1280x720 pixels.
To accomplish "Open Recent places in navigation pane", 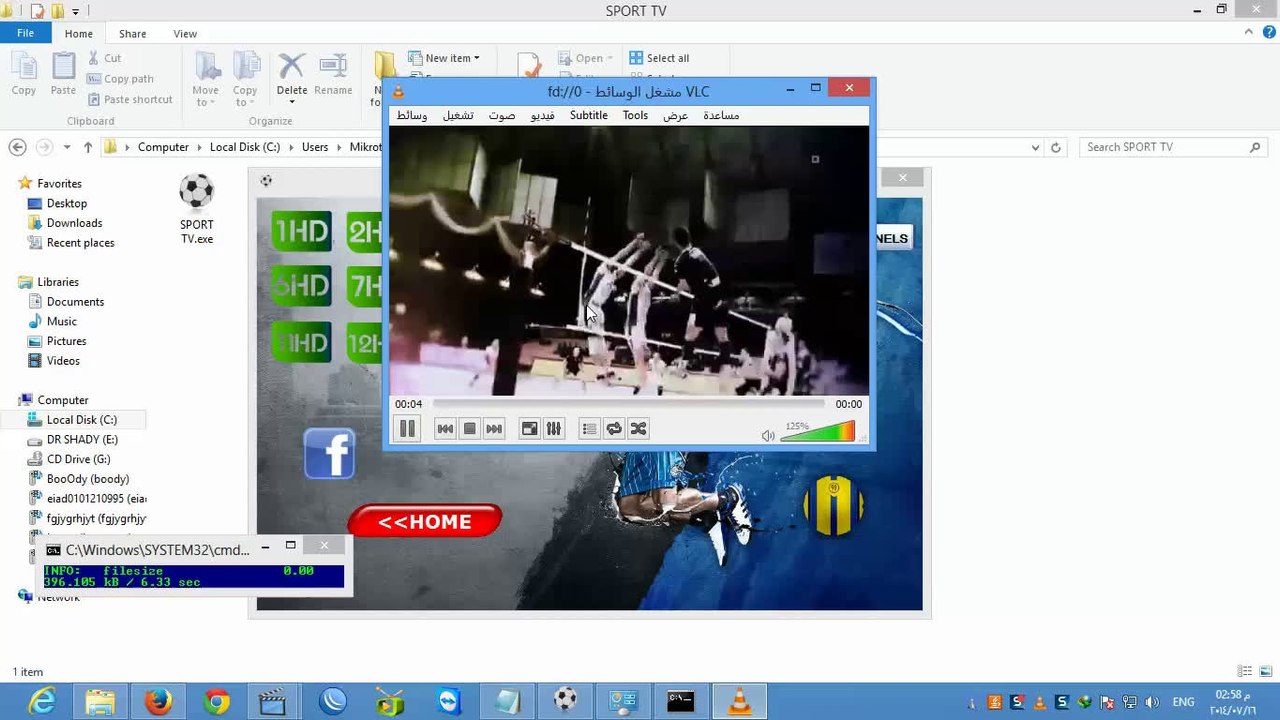I will coord(80,243).
